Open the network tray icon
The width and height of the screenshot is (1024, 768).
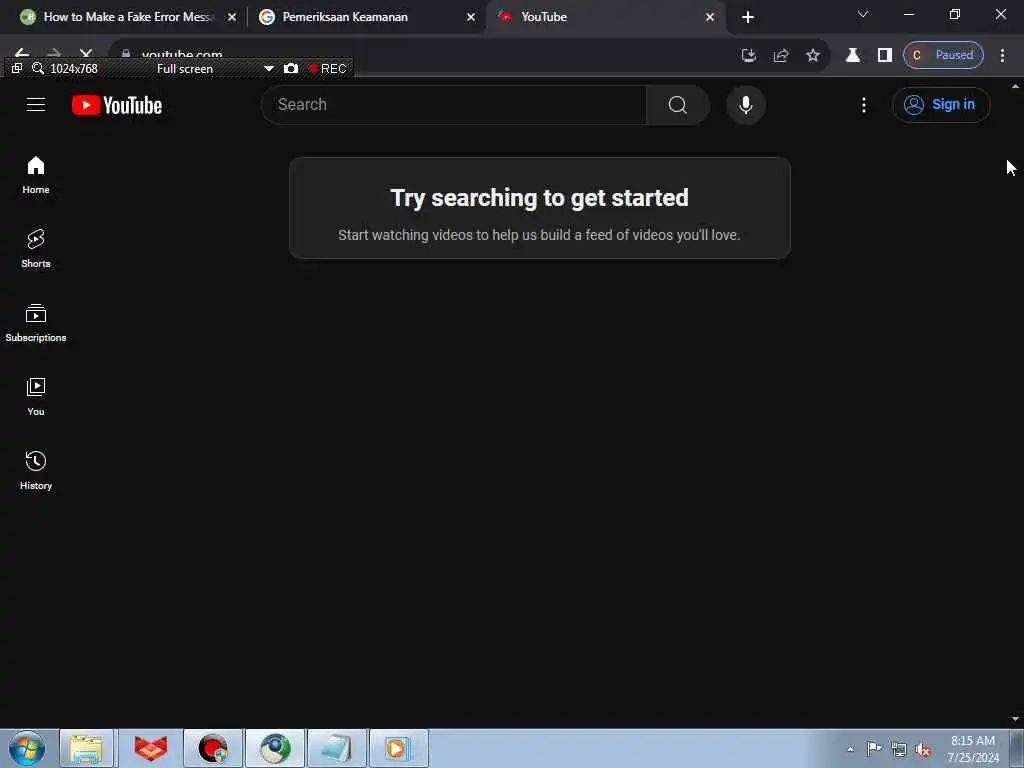(899, 750)
